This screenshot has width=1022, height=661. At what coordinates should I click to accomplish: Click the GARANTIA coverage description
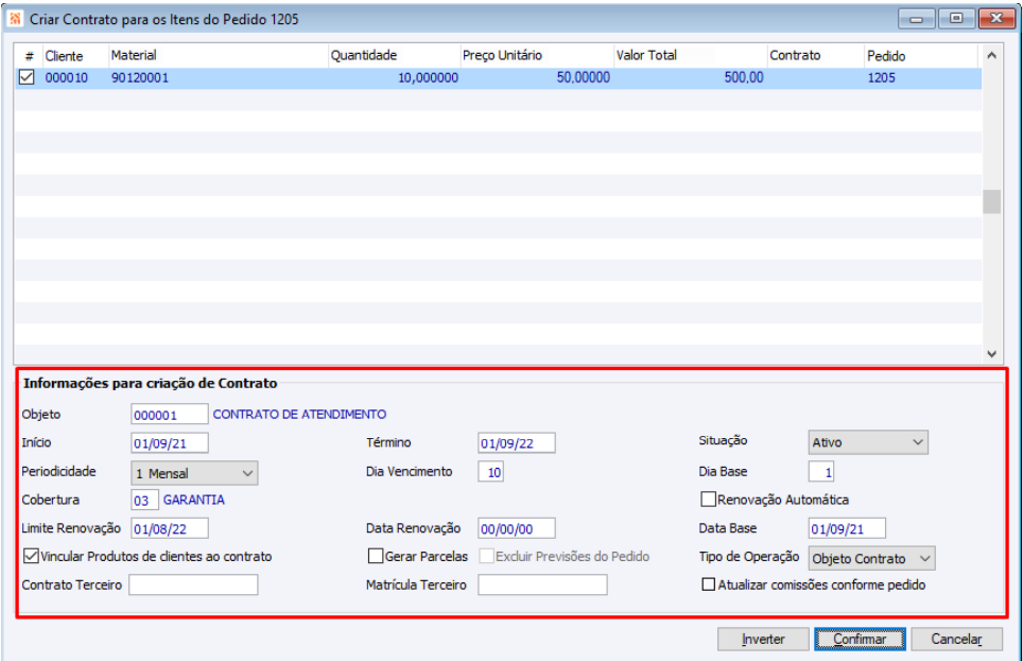tap(194, 500)
